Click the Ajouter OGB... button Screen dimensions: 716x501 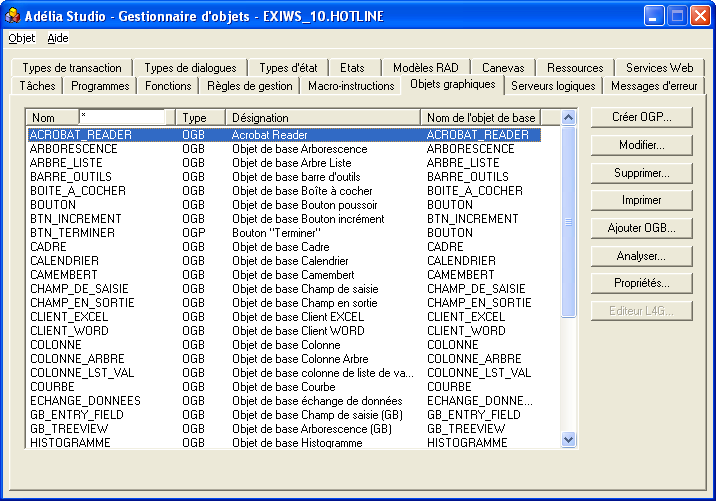641,228
